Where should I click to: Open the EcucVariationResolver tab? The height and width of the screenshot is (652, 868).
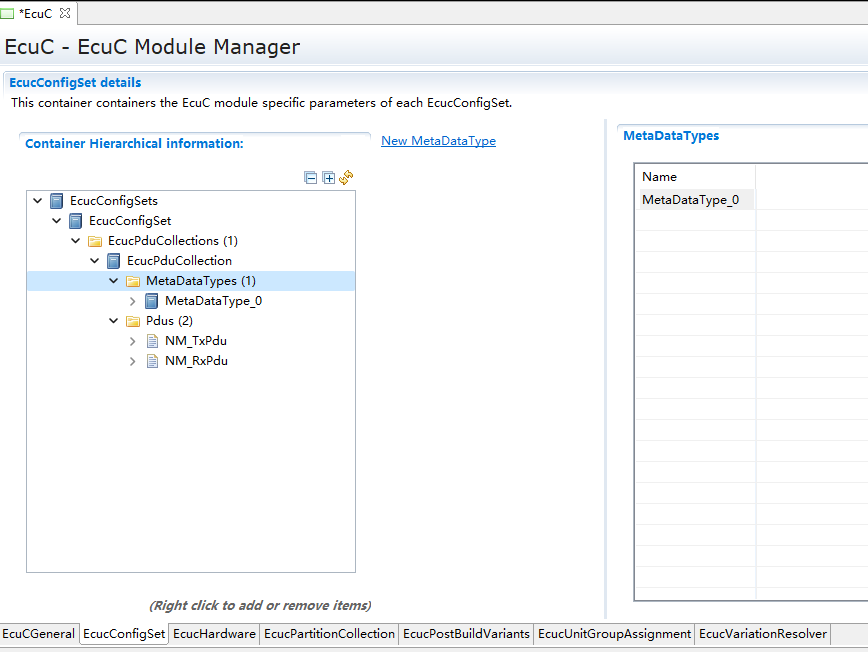[x=762, y=634]
